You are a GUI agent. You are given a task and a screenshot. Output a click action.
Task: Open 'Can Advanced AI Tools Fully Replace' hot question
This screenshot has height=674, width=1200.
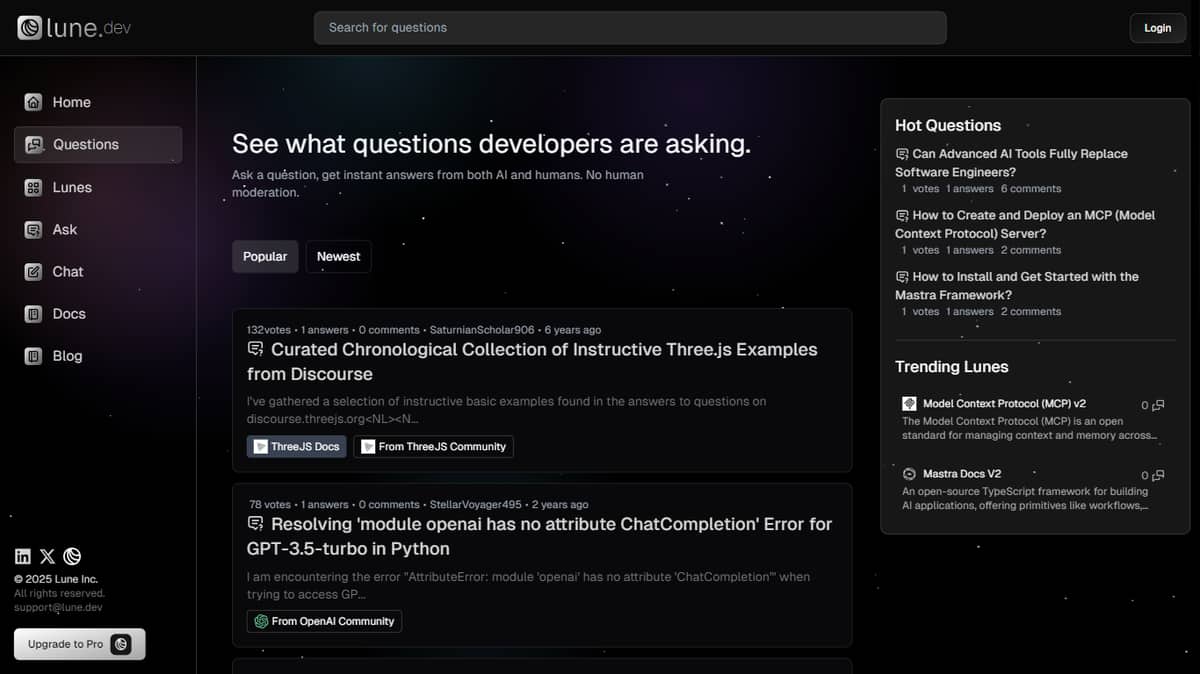point(1011,163)
